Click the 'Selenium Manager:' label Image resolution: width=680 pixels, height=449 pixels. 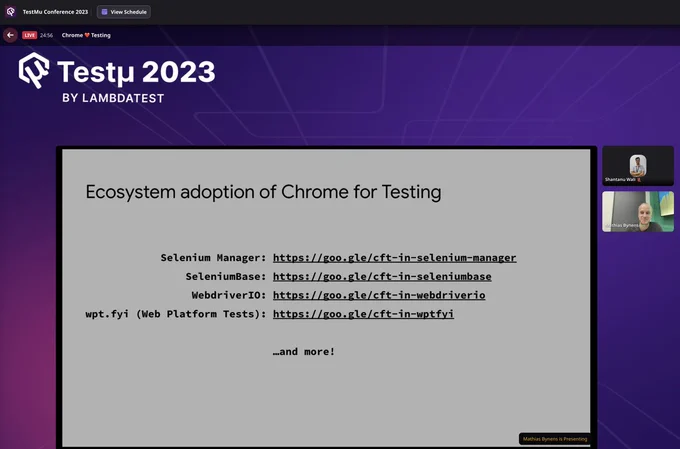coord(213,258)
